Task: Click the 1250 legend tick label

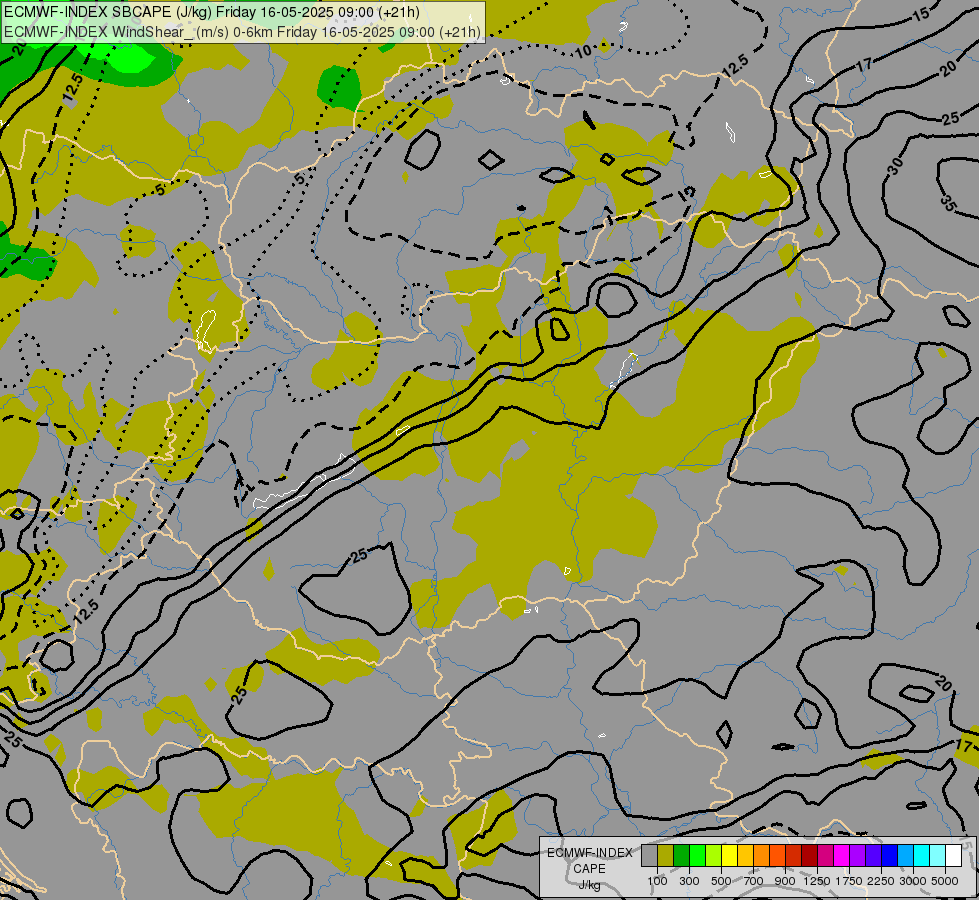Action: 817,881
